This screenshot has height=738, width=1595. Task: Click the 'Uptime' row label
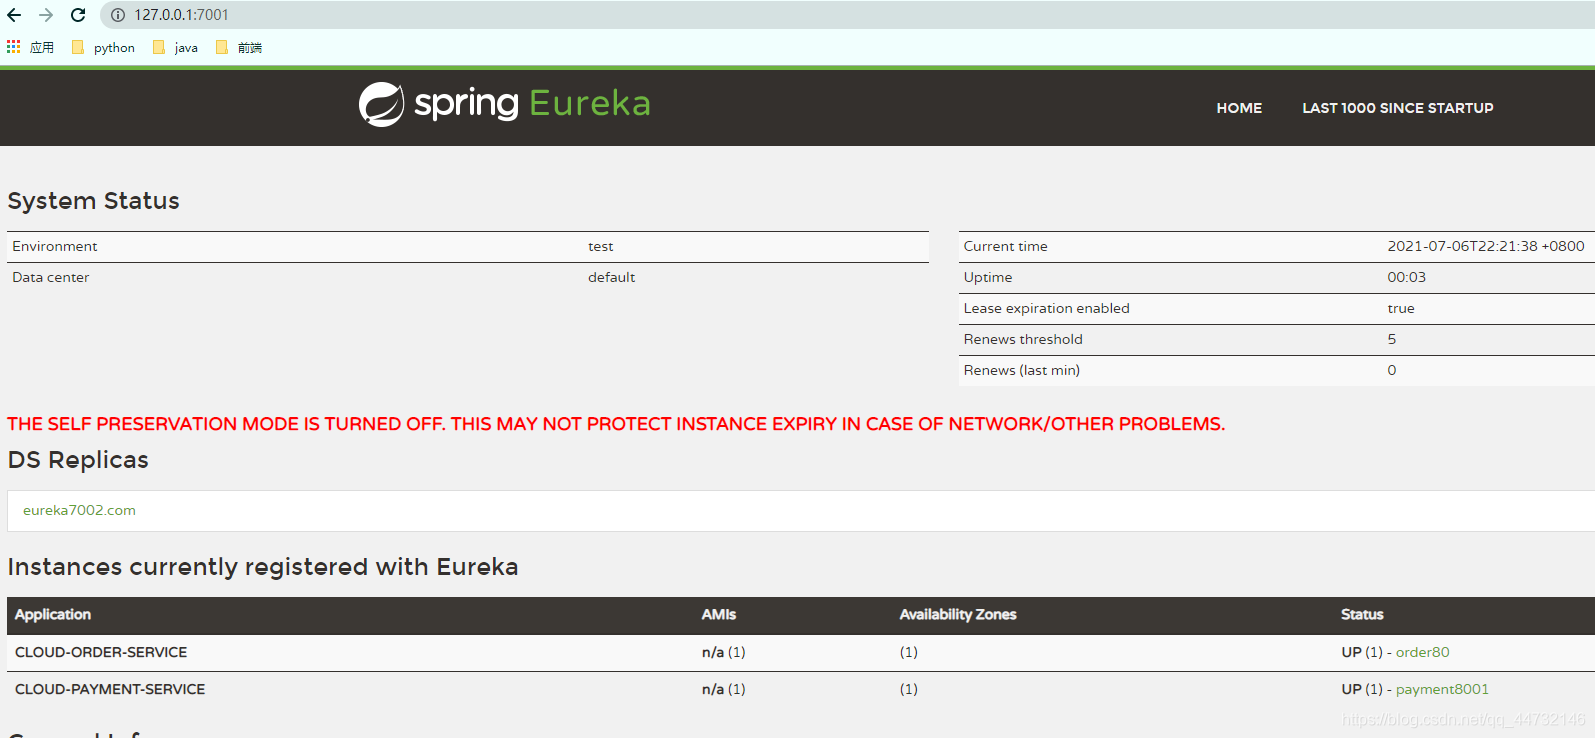[x=988, y=277]
